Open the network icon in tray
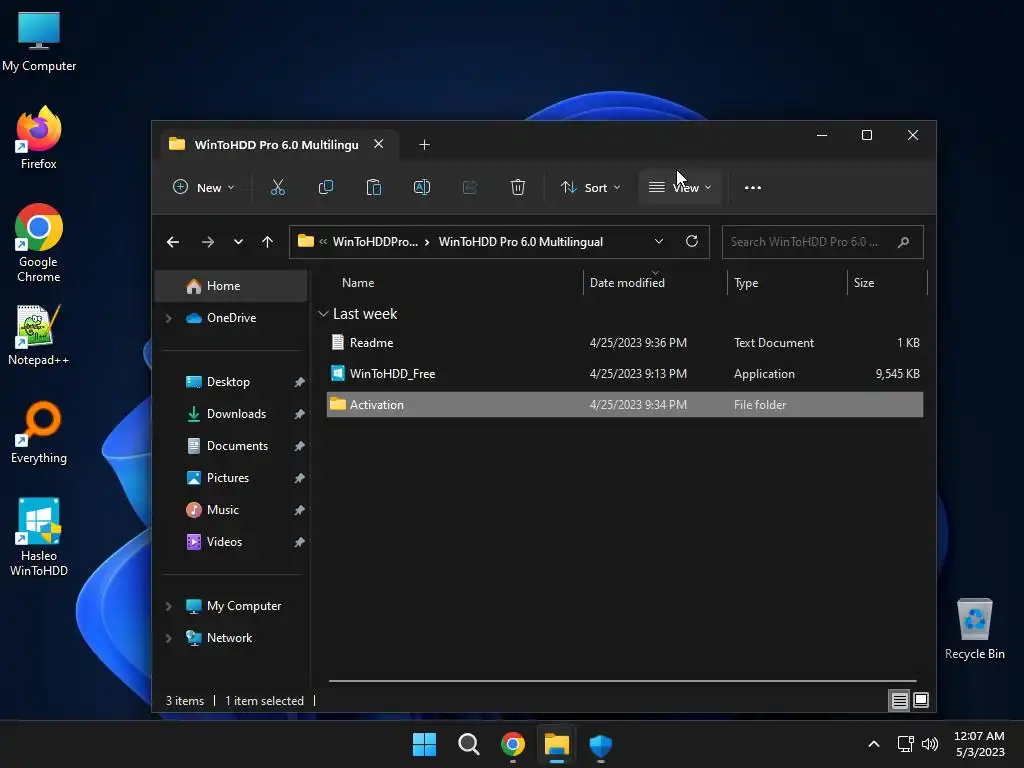 pyautogui.click(x=905, y=744)
